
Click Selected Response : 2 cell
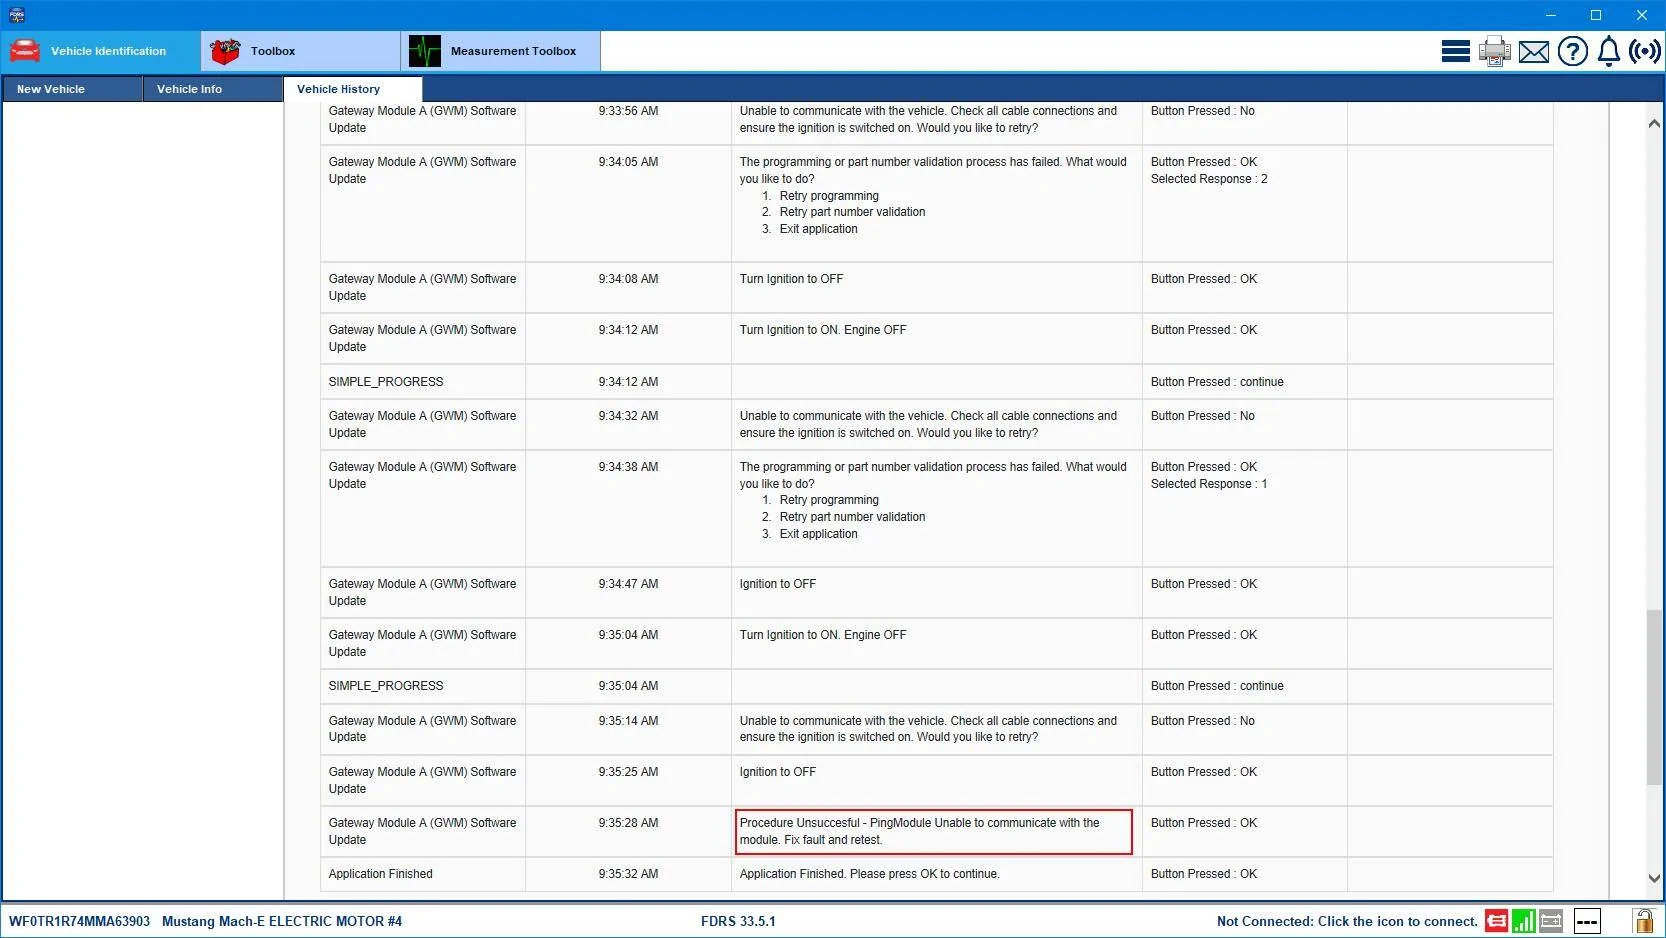(x=1208, y=179)
